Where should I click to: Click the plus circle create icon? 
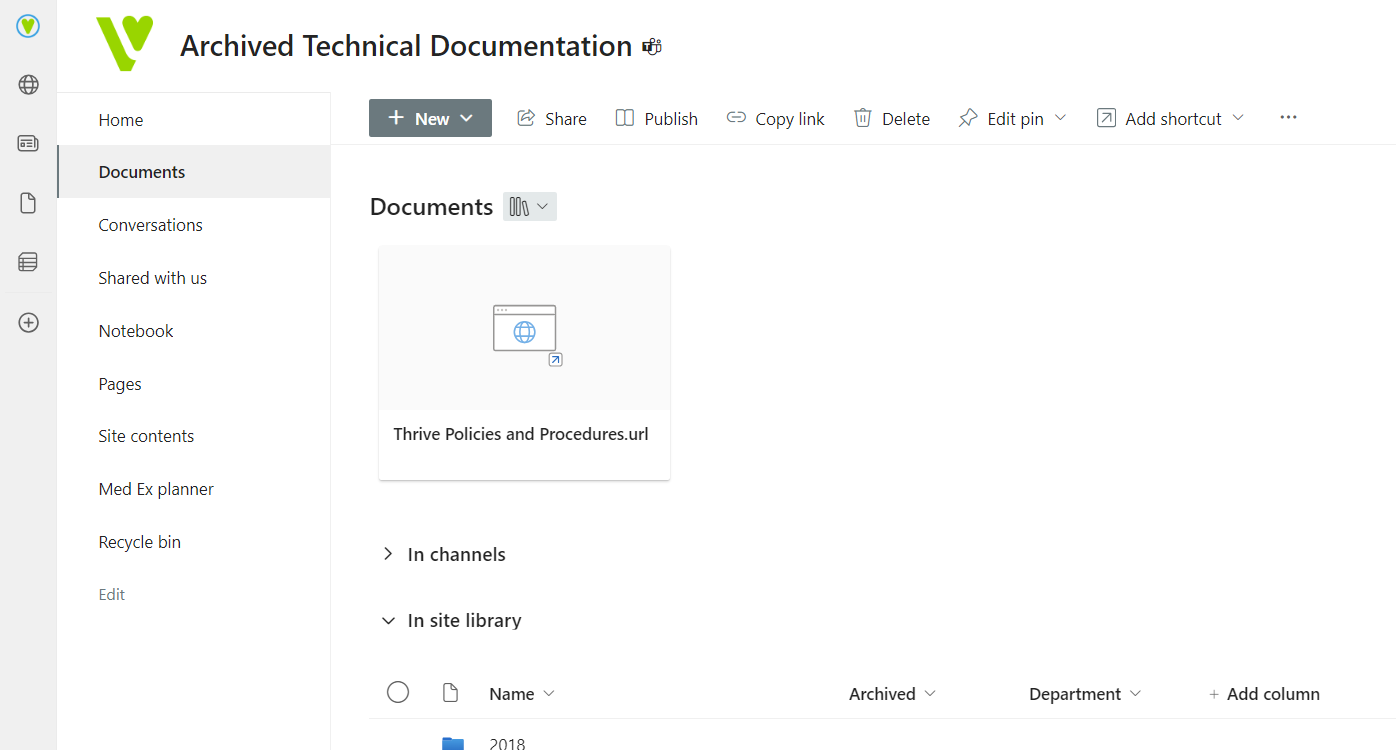coord(28,323)
